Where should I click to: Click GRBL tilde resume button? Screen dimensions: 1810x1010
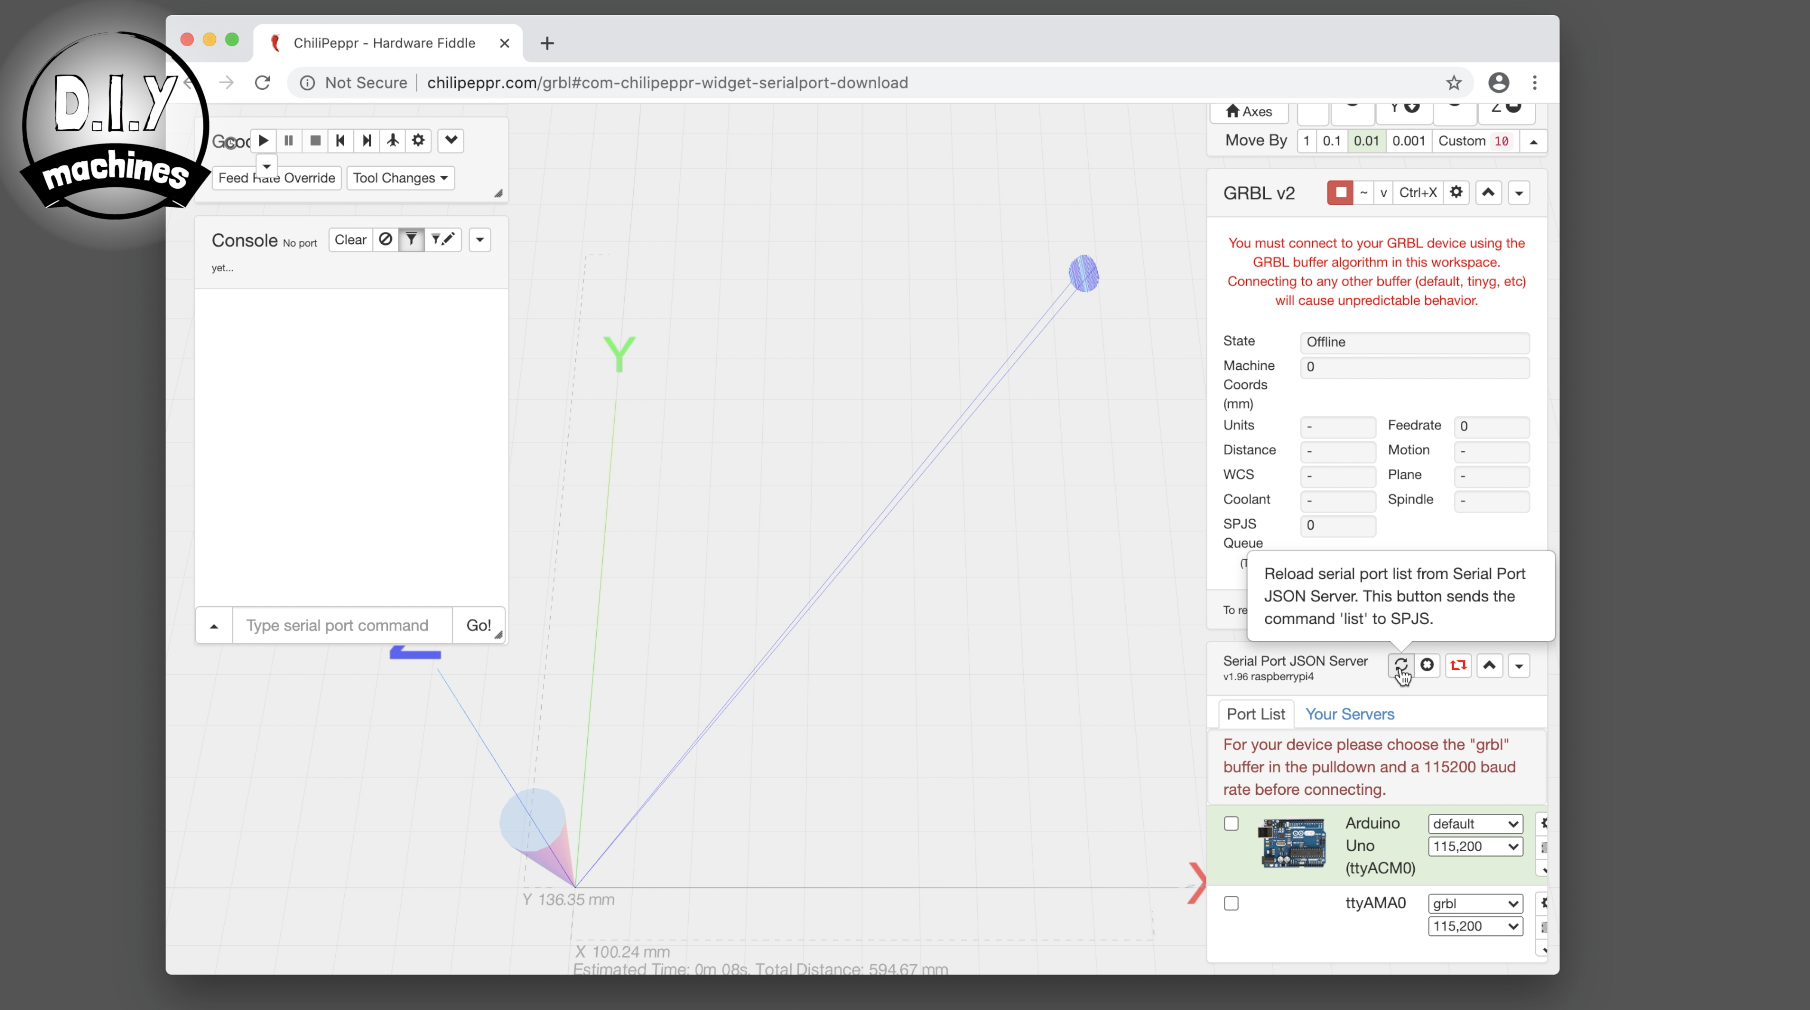coord(1363,193)
